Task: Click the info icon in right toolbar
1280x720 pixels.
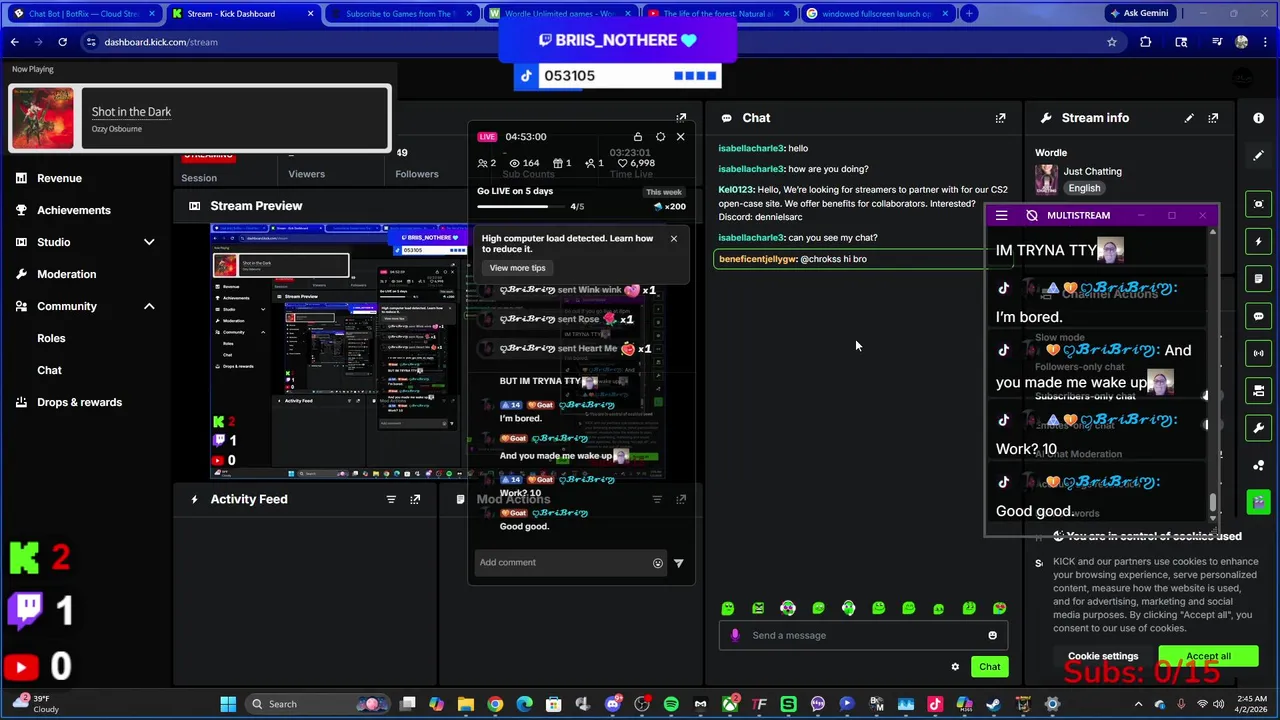Action: 1259,118
